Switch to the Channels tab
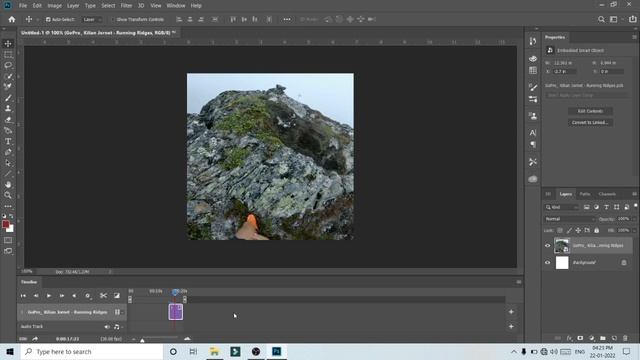 point(607,194)
